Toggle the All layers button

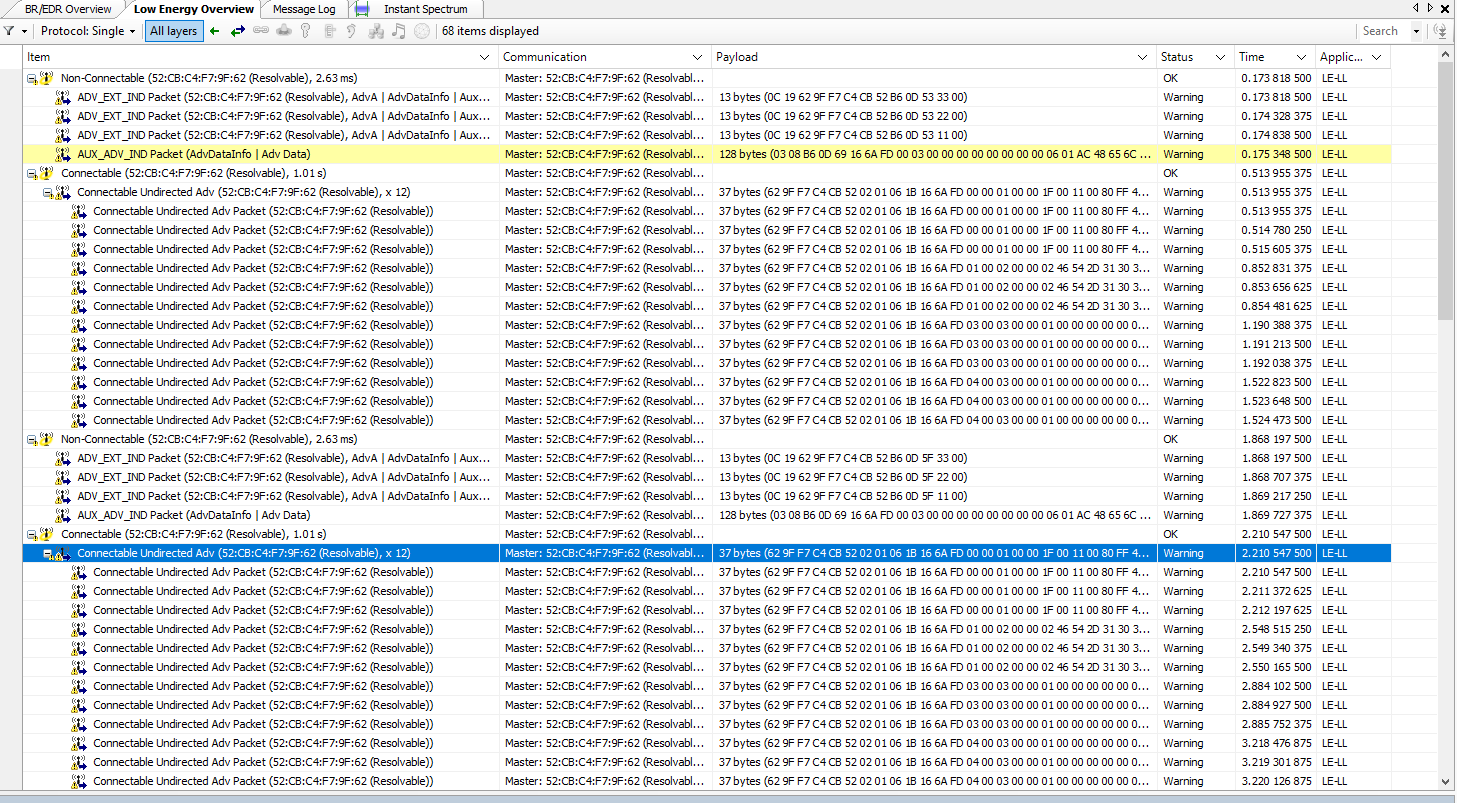tap(173, 31)
